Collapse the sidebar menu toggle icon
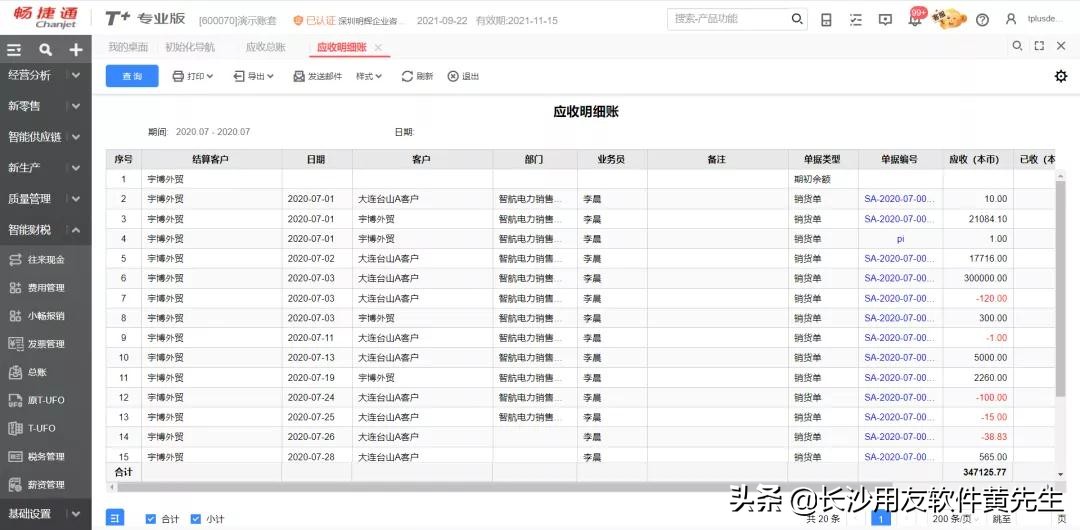Screen dimensions: 1080x530 [14, 49]
